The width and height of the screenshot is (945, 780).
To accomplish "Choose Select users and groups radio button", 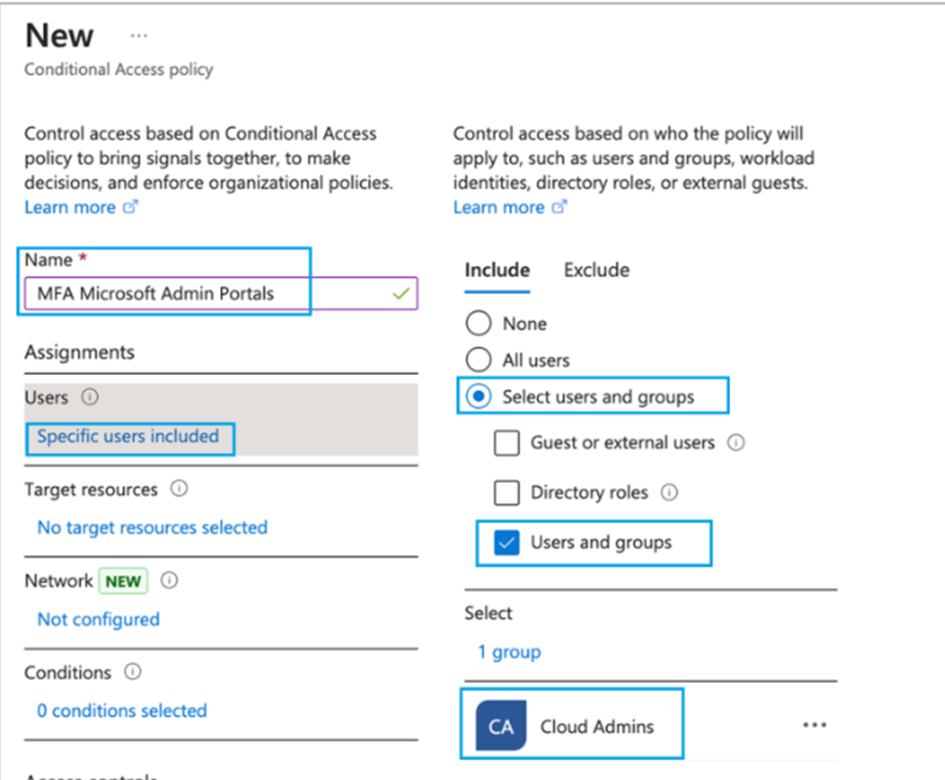I will (479, 397).
